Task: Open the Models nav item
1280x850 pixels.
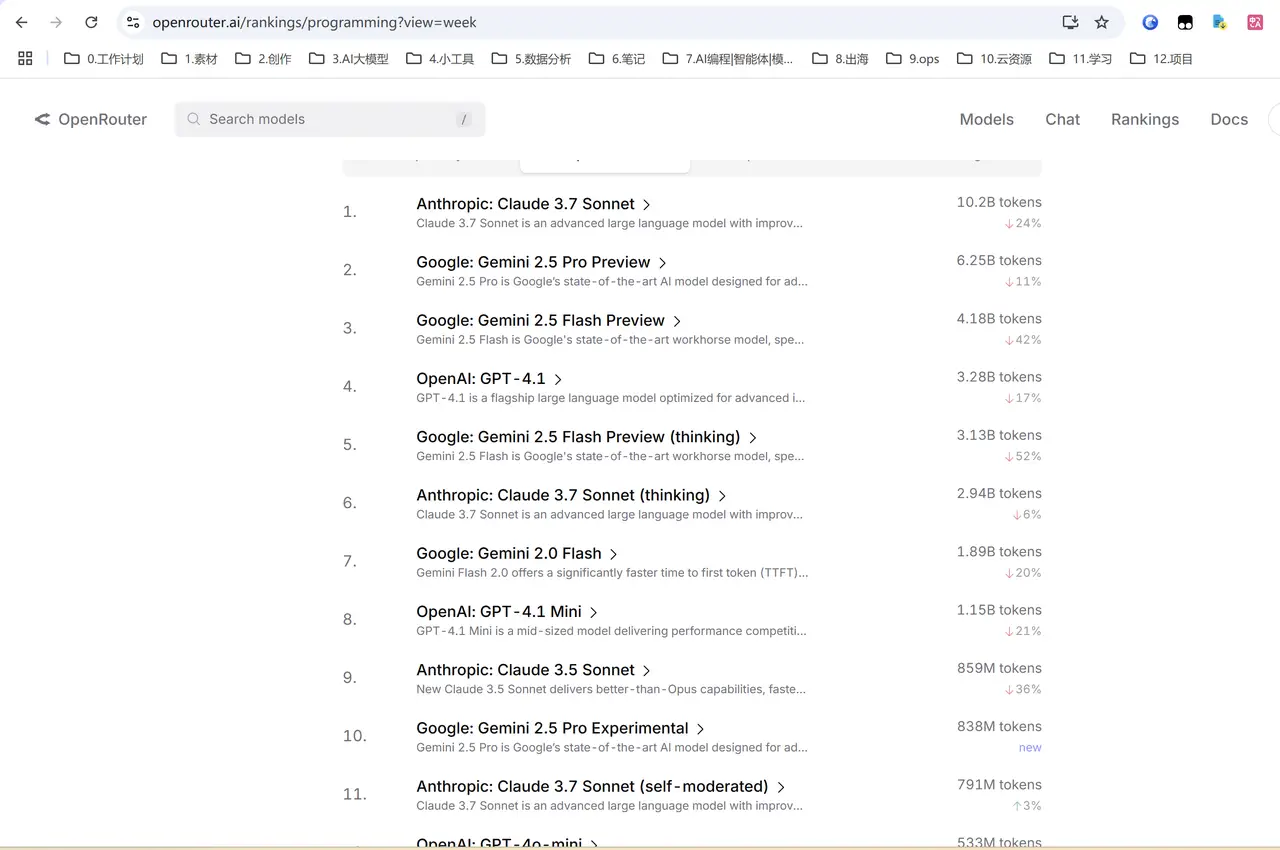Action: [986, 119]
